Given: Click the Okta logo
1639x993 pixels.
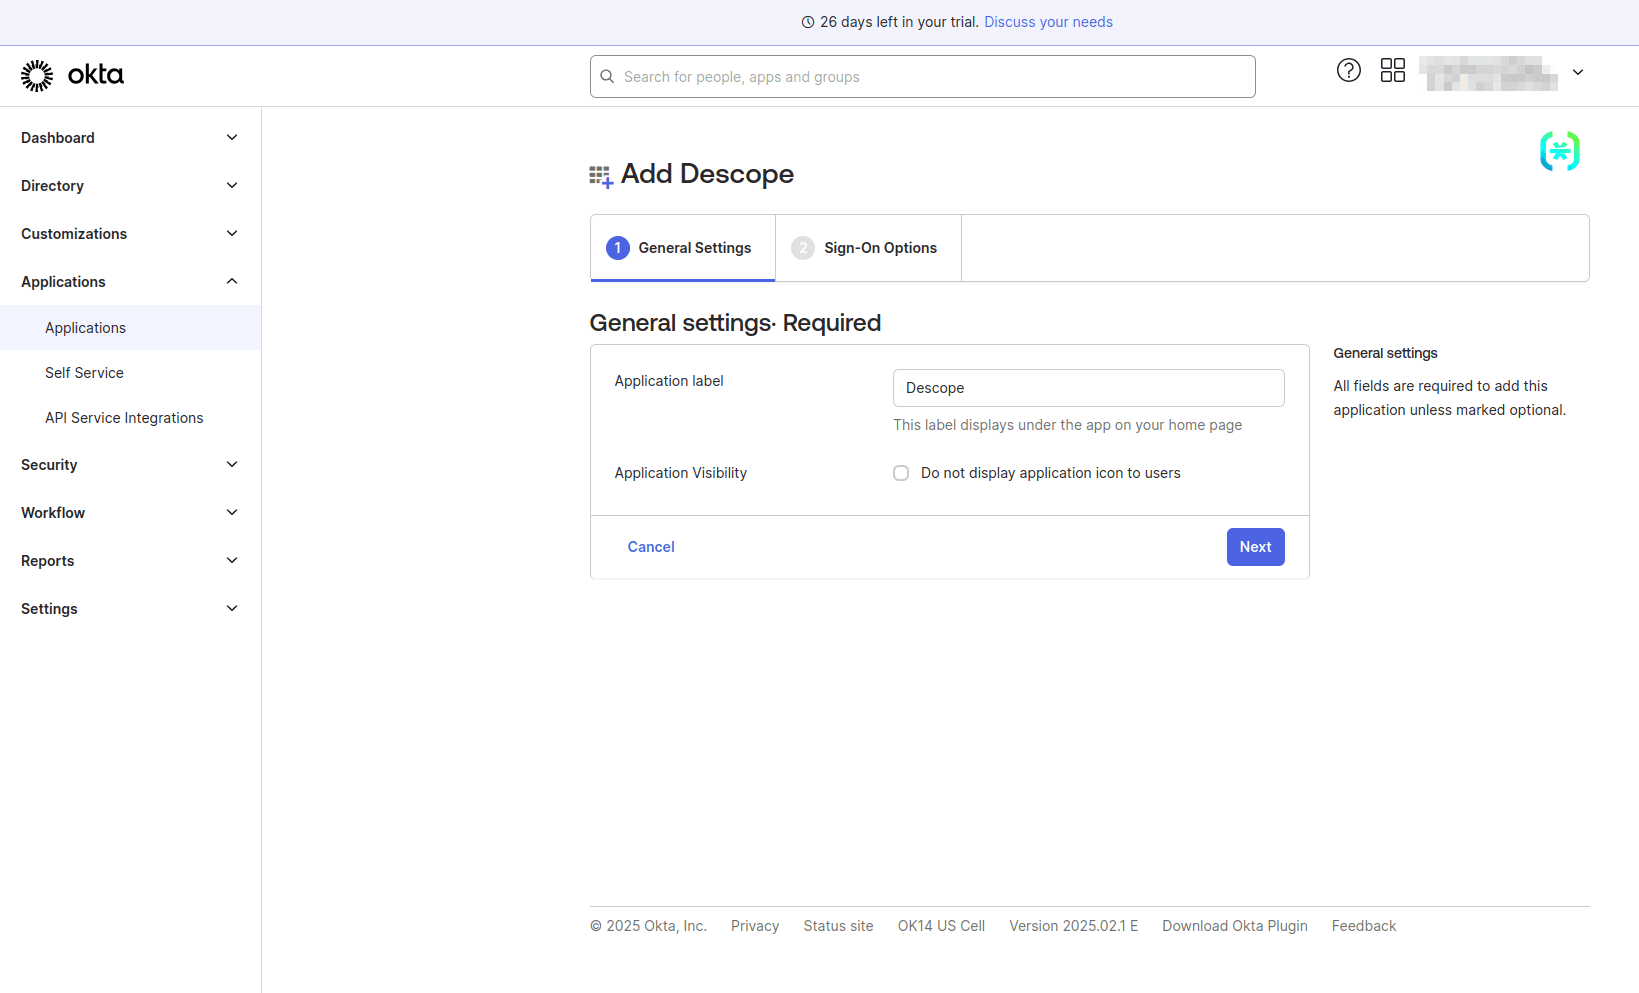Looking at the screenshot, I should [71, 75].
